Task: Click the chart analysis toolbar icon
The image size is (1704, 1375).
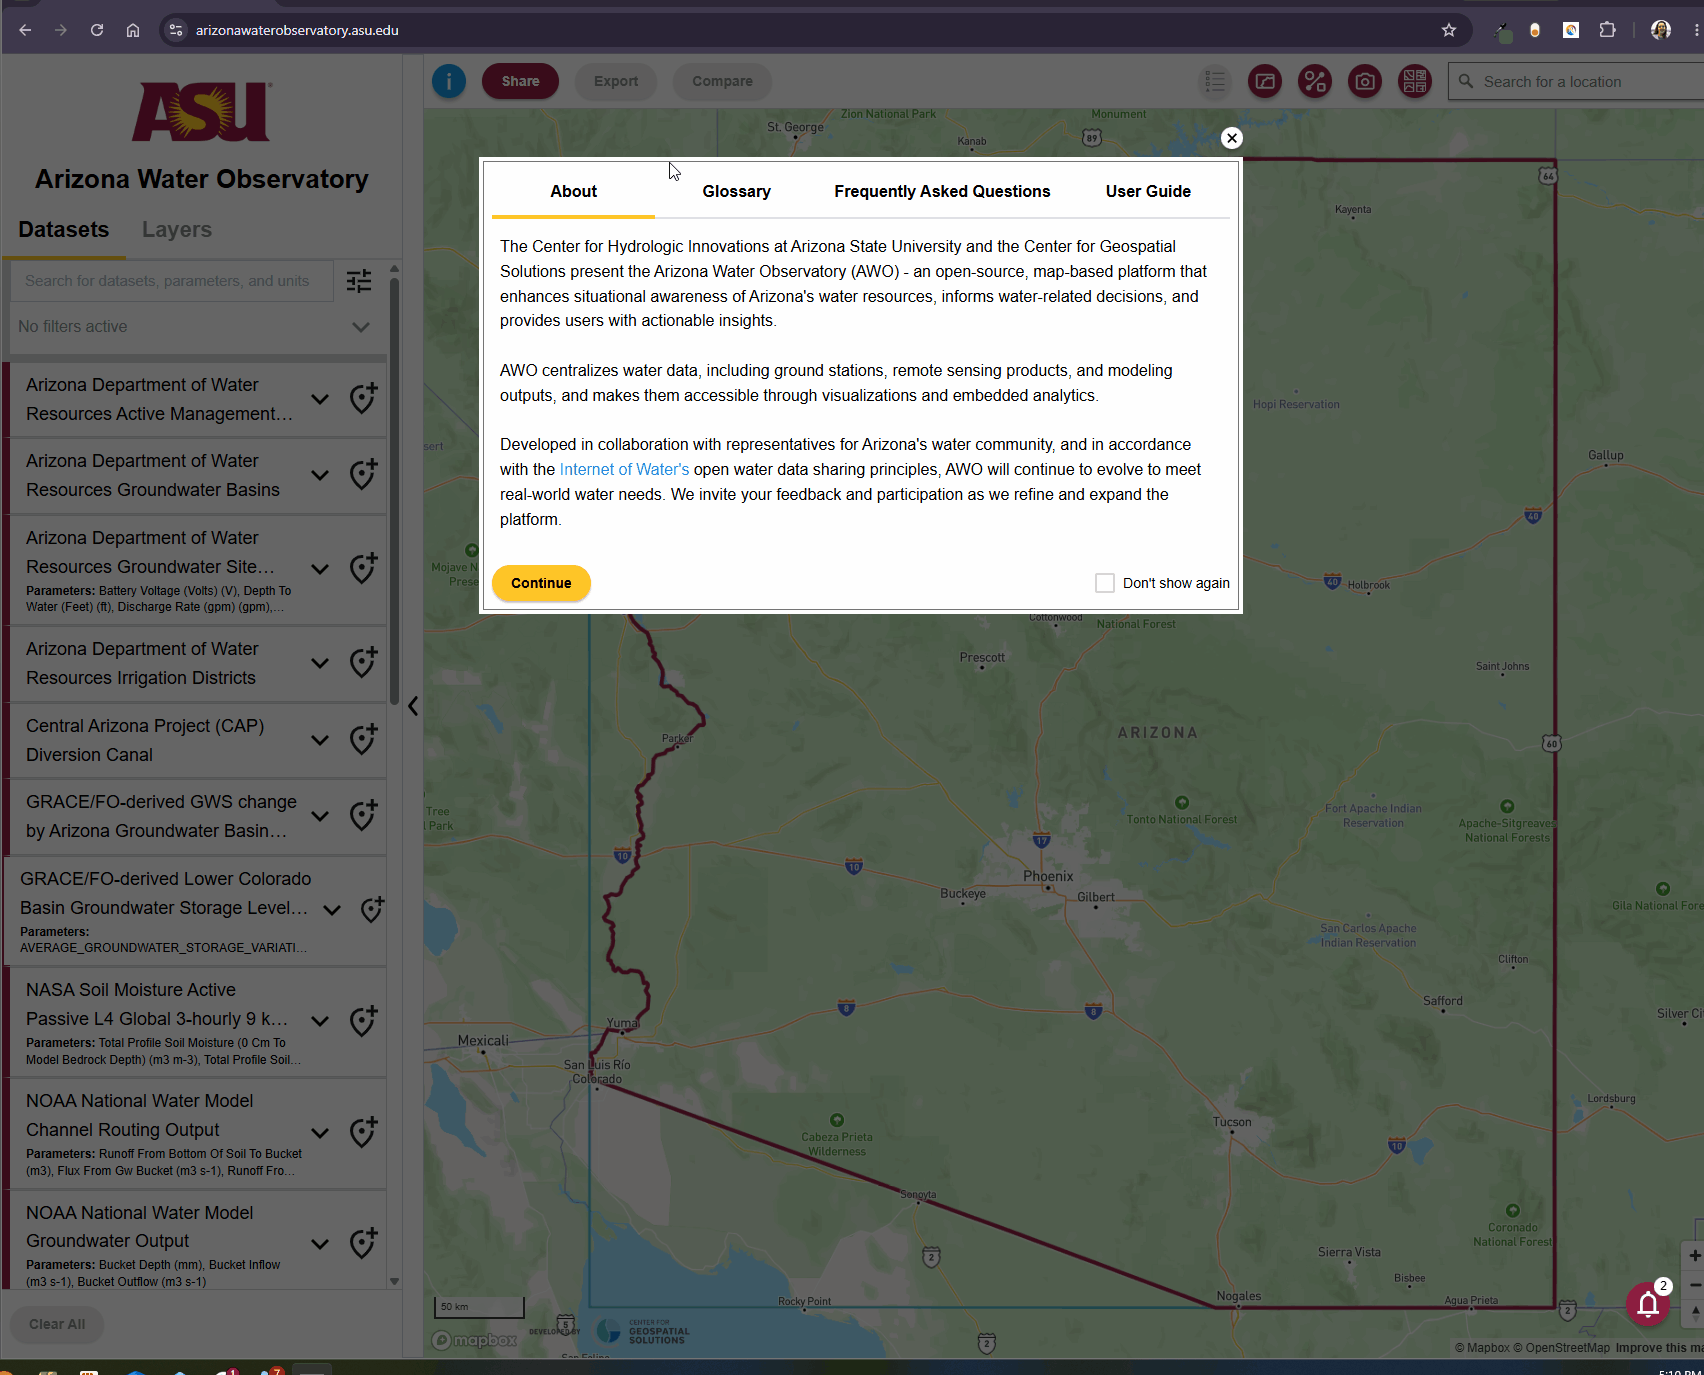Action: point(1265,81)
